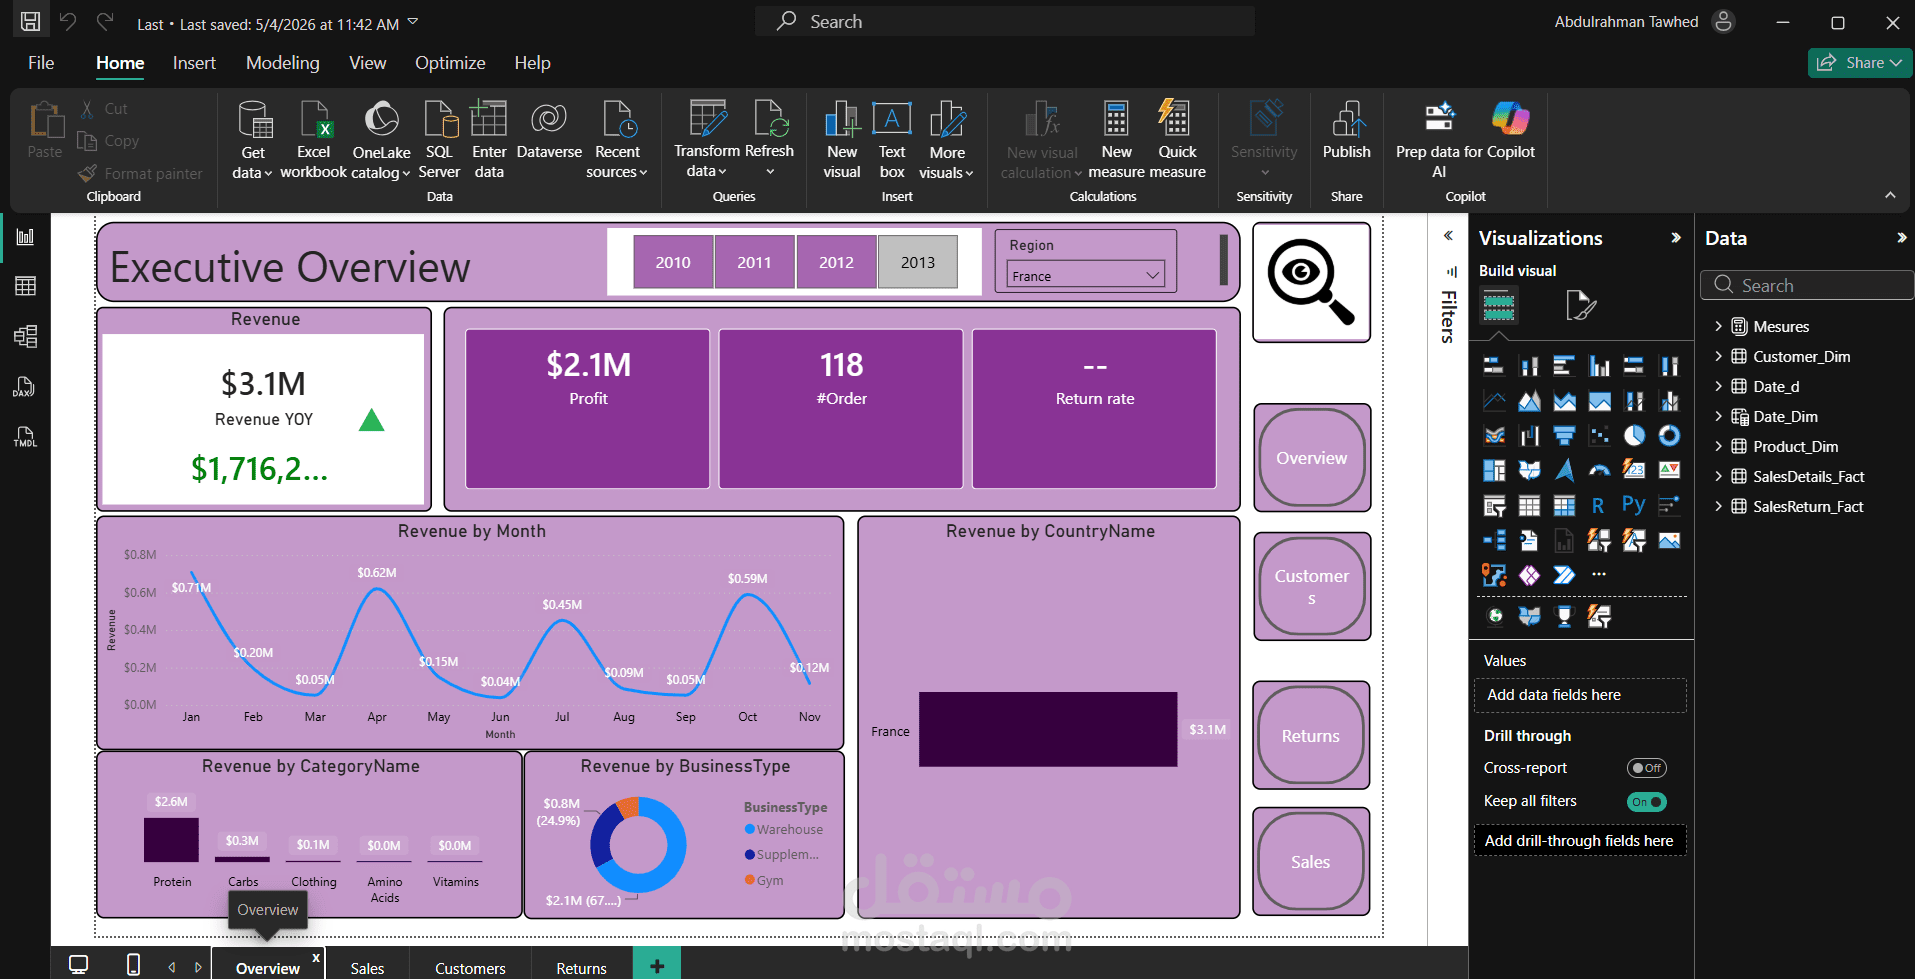Screen dimensions: 1915x979
Task: Click the Customers navigation button on canvas
Action: [x=1311, y=586]
